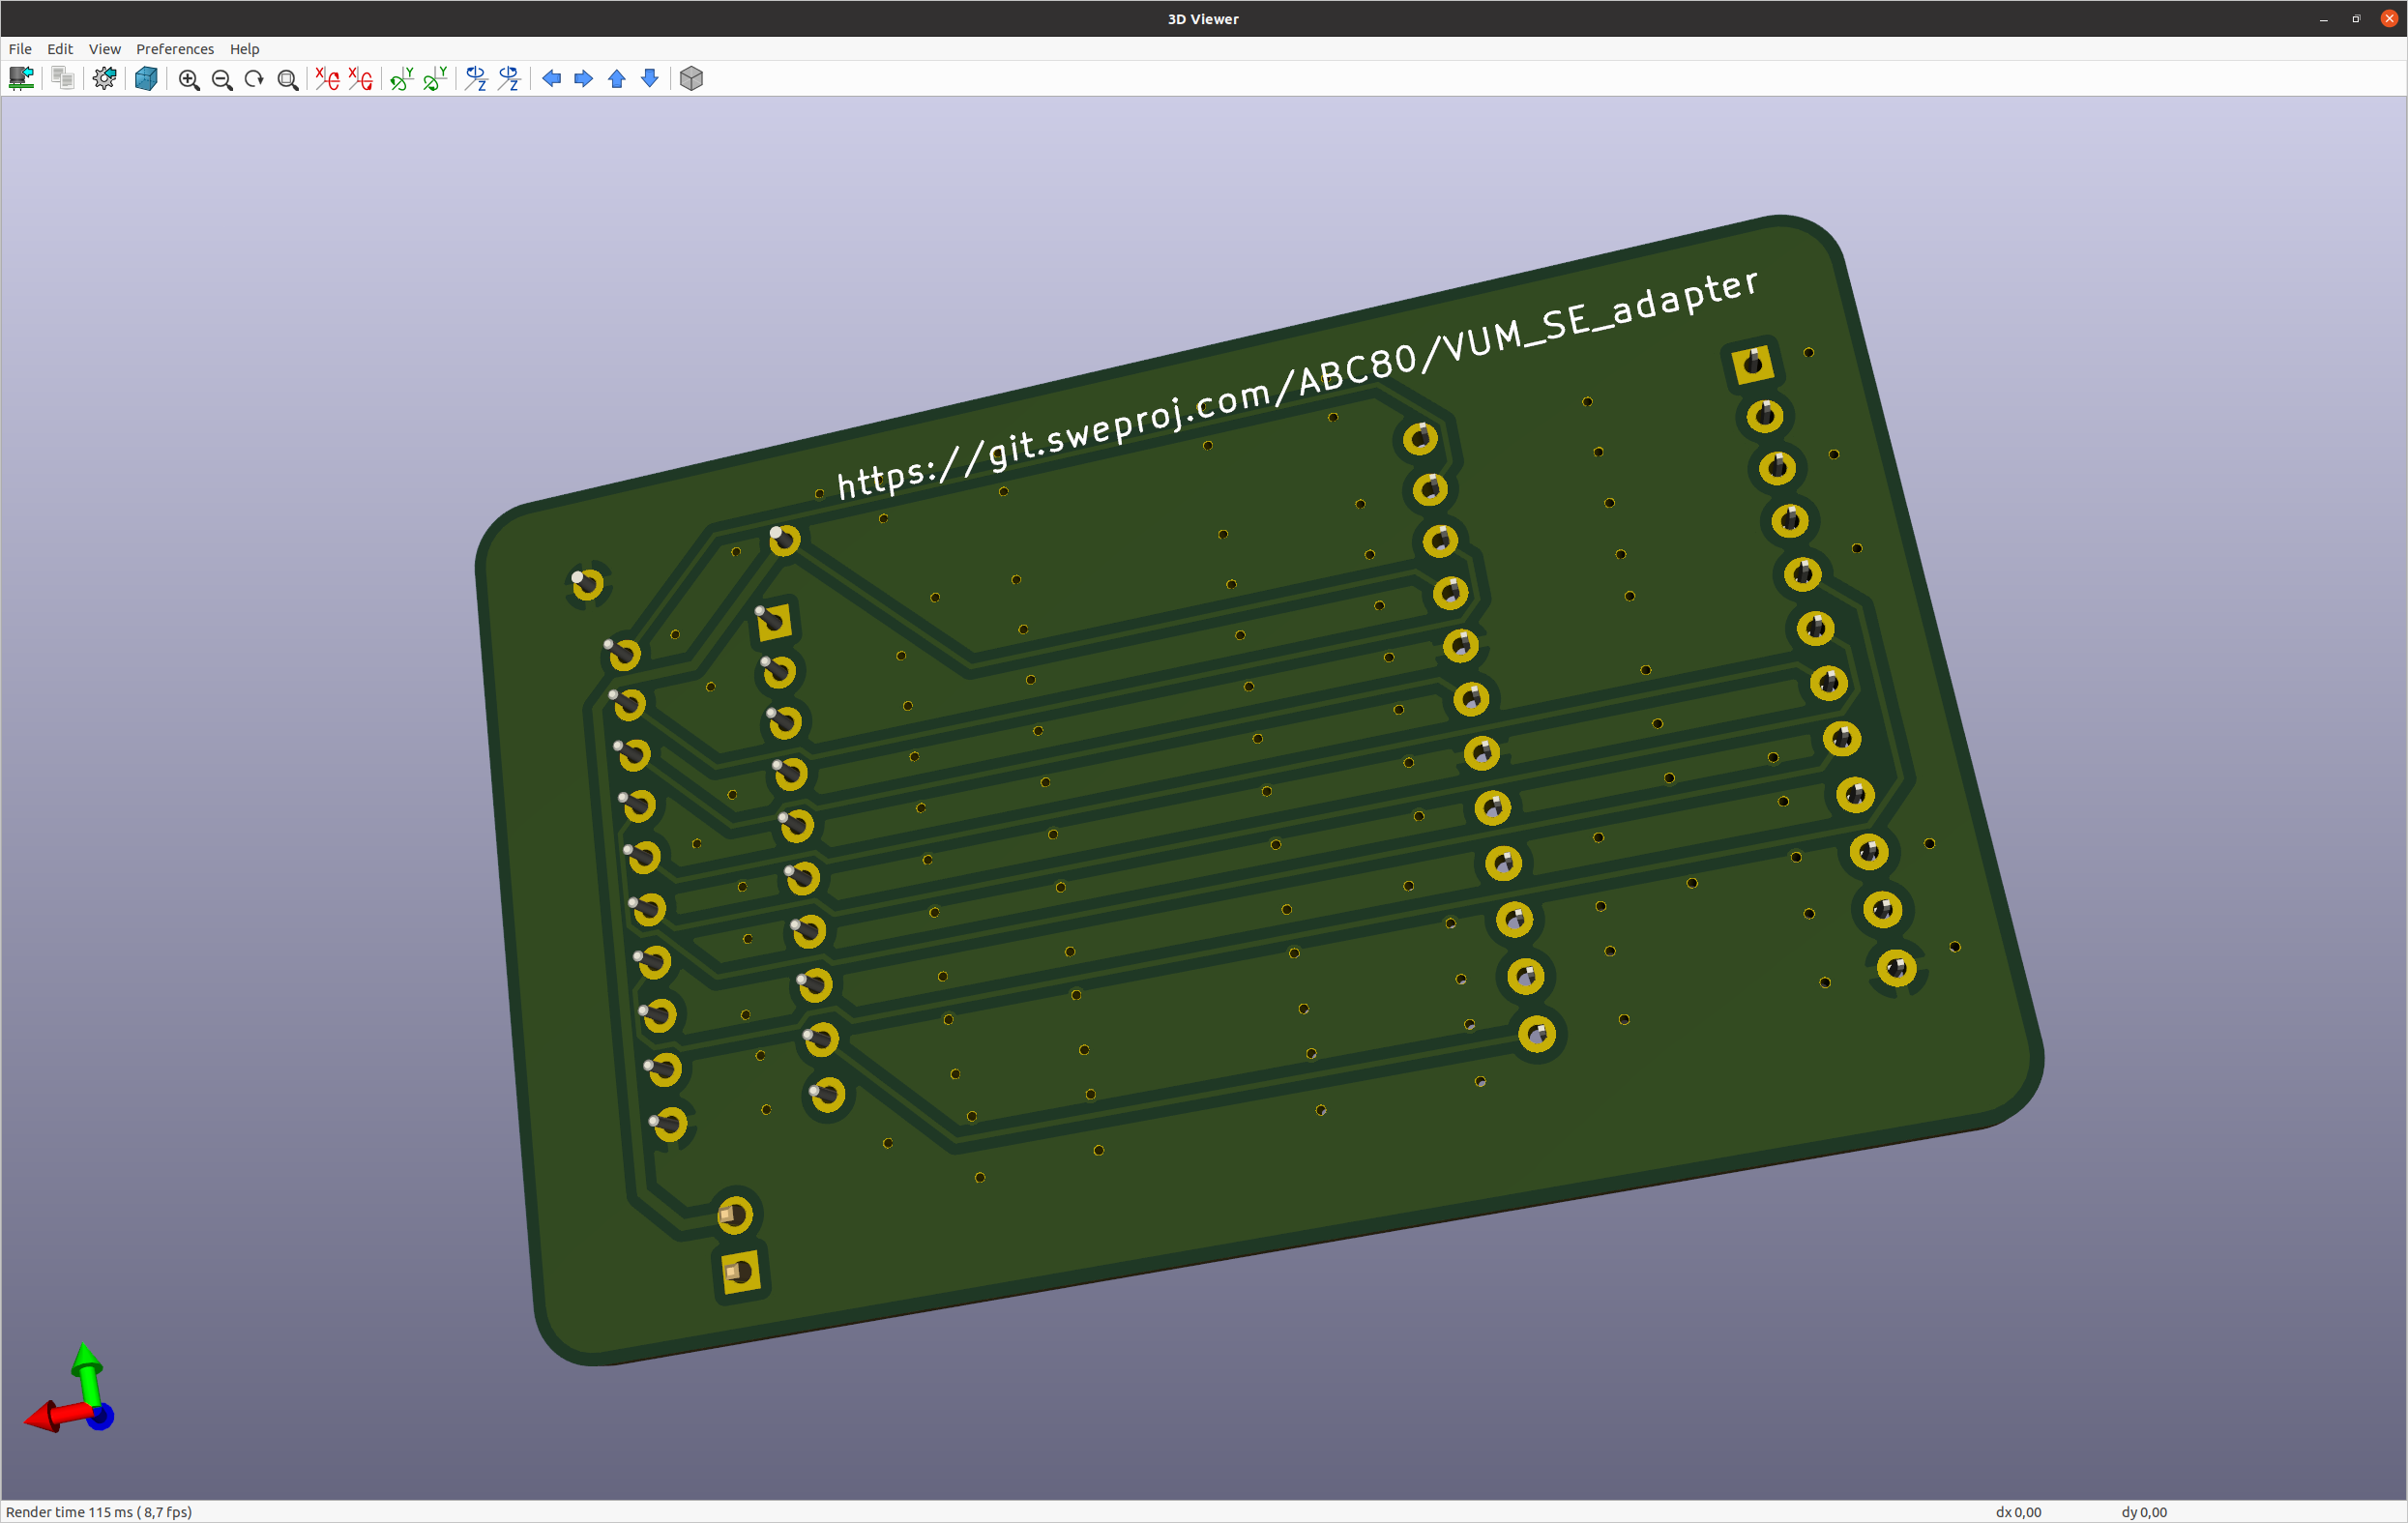The height and width of the screenshot is (1523, 2408).
Task: Toggle orthographic projection cube icon
Action: pyautogui.click(x=691, y=79)
